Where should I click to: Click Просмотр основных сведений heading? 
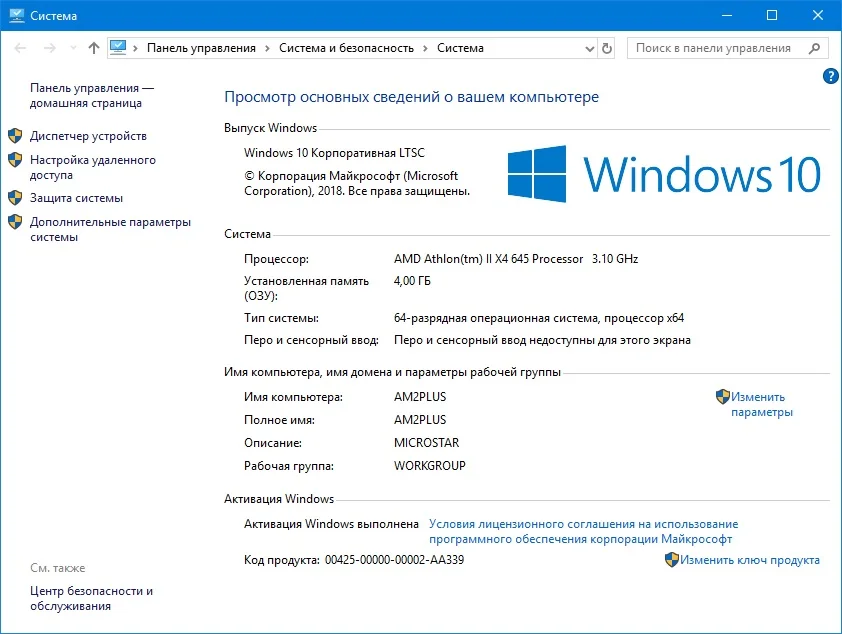411,97
